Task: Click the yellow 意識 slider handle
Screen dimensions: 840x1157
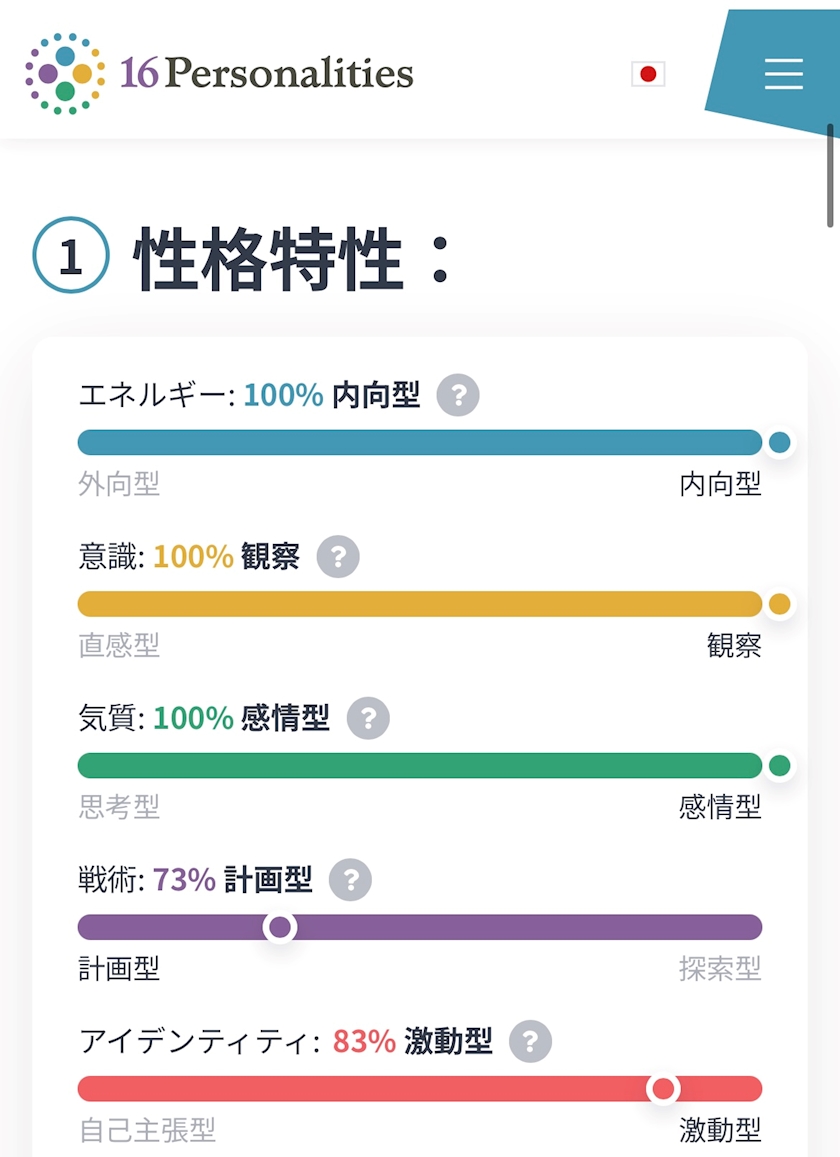Action: (x=779, y=604)
